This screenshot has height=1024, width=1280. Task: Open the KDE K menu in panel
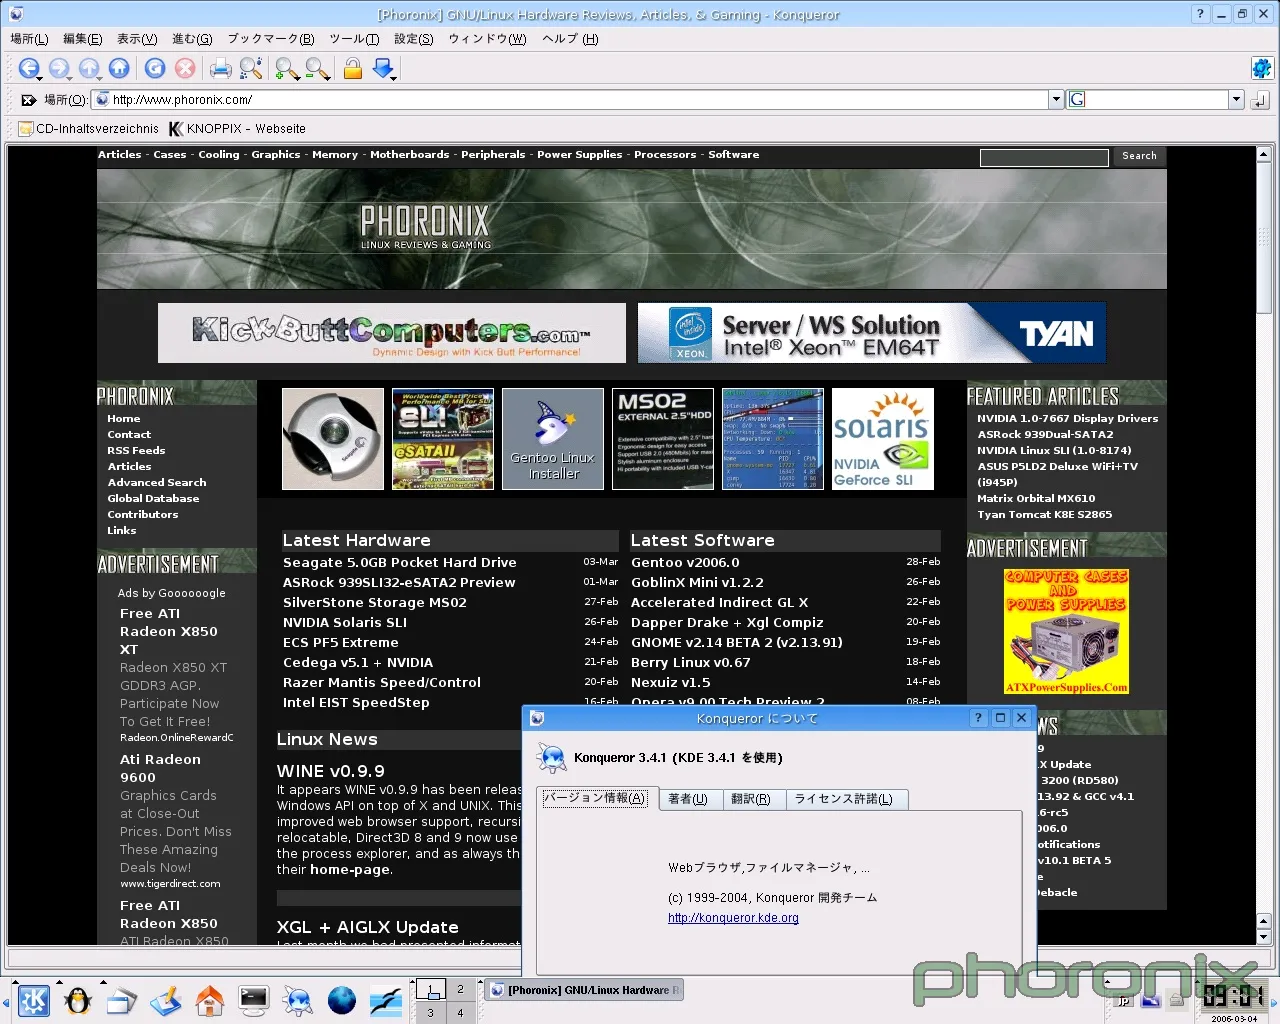(34, 1000)
